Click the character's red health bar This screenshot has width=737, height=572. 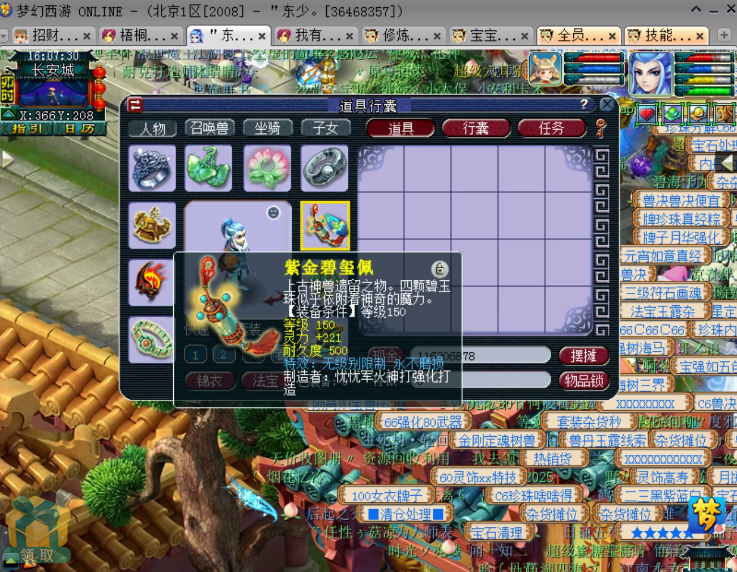tap(704, 58)
